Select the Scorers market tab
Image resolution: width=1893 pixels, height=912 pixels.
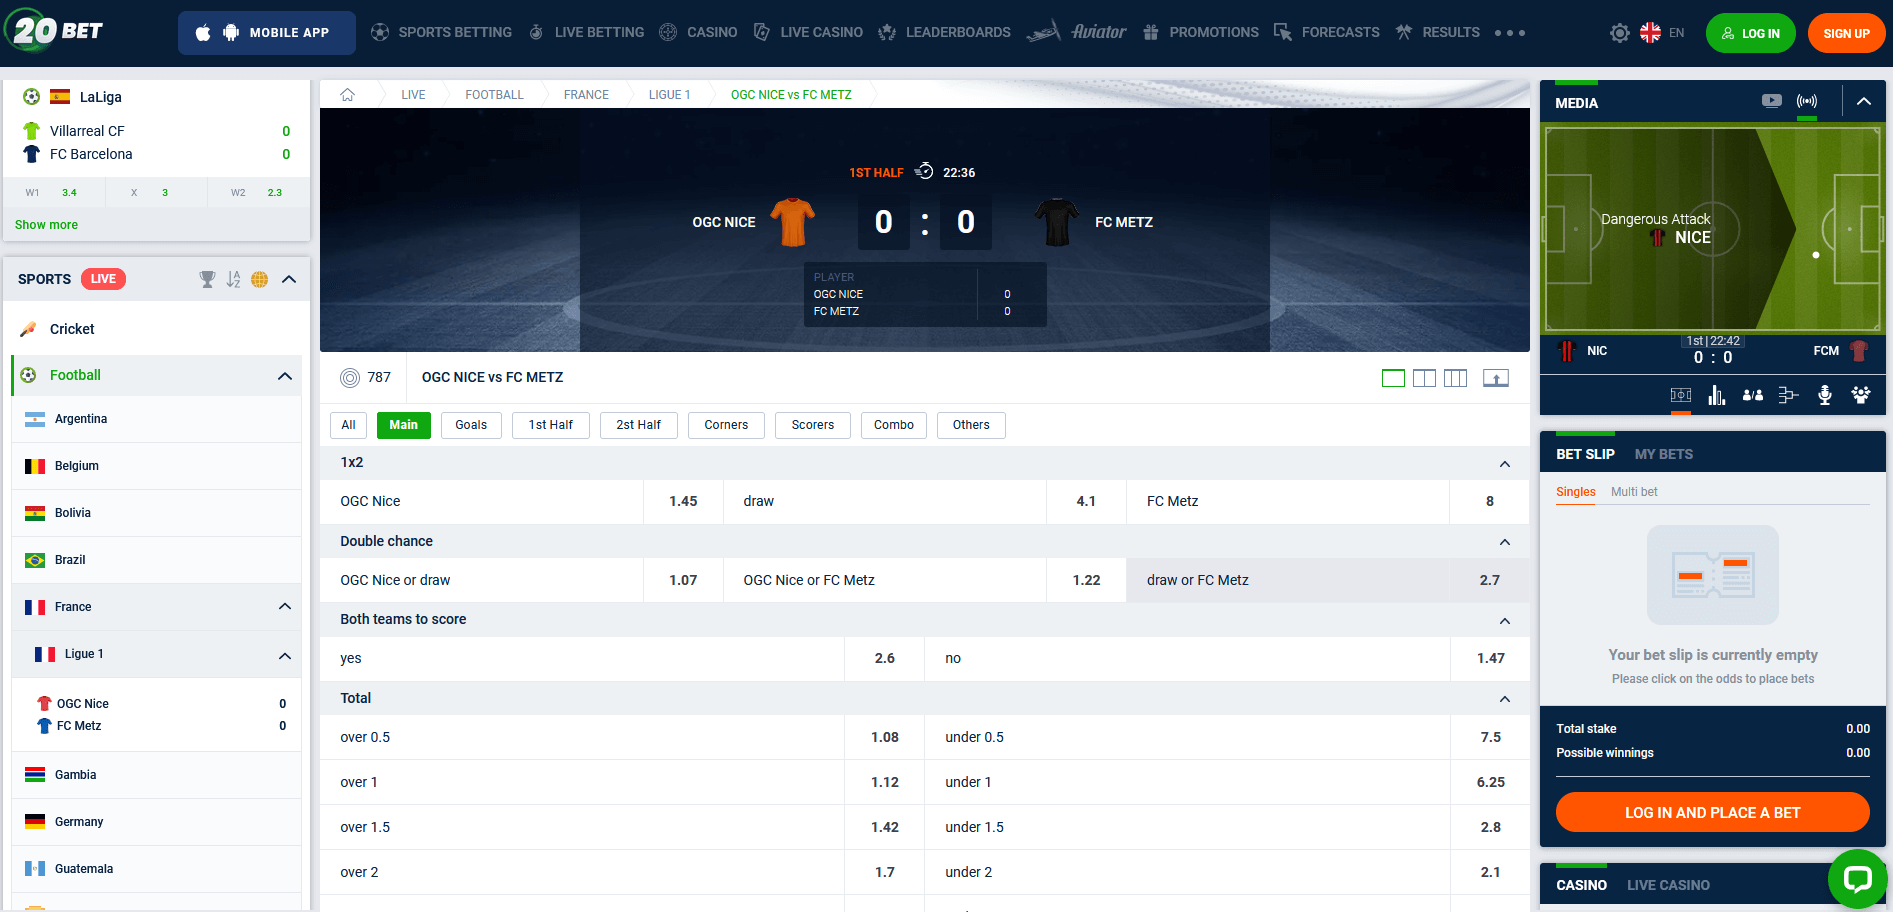click(x=813, y=425)
